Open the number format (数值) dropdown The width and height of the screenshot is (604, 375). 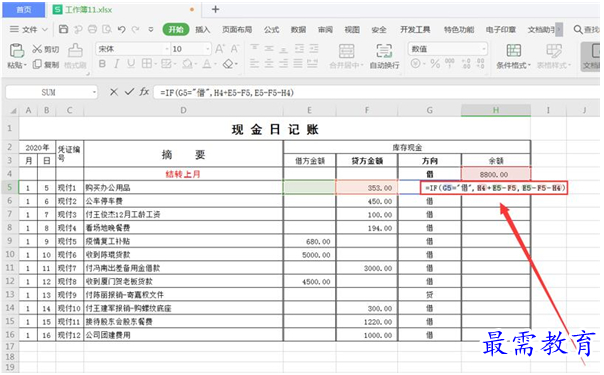483,49
